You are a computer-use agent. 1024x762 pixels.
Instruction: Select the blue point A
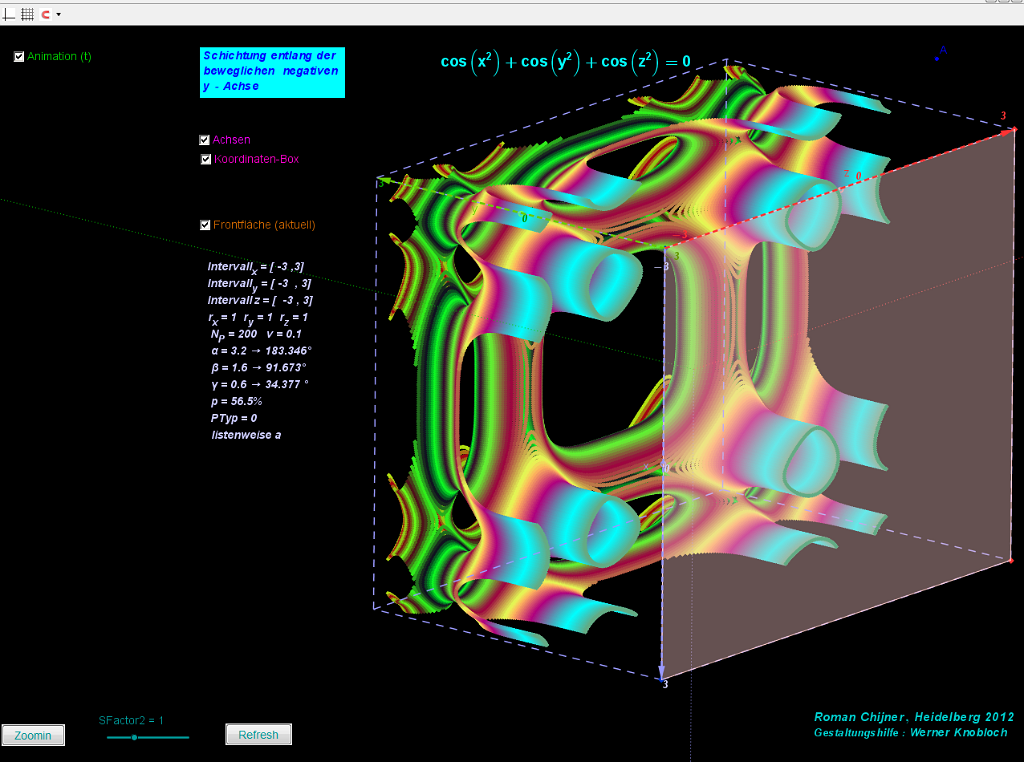[937, 58]
